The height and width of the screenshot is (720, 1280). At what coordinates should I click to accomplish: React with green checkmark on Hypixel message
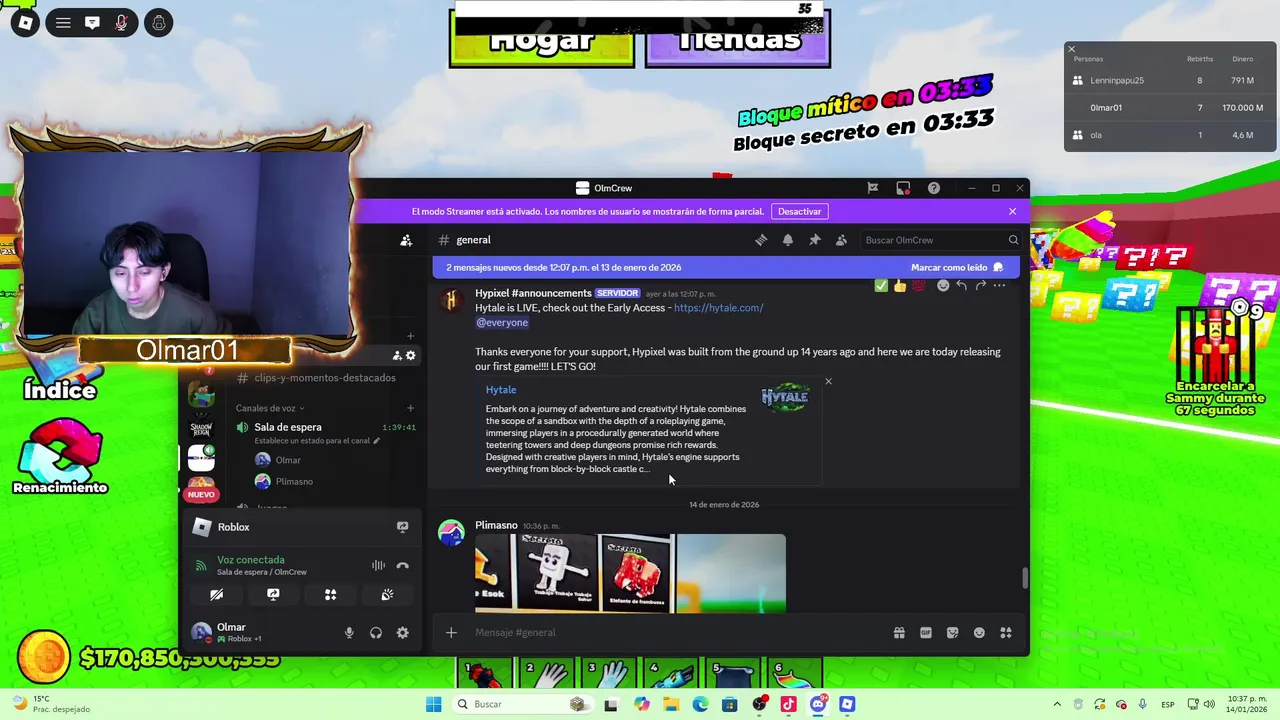[x=881, y=286]
